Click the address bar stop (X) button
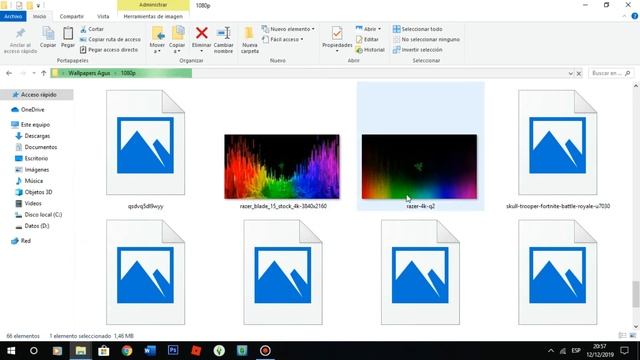The width and height of the screenshot is (640, 360). [x=579, y=73]
